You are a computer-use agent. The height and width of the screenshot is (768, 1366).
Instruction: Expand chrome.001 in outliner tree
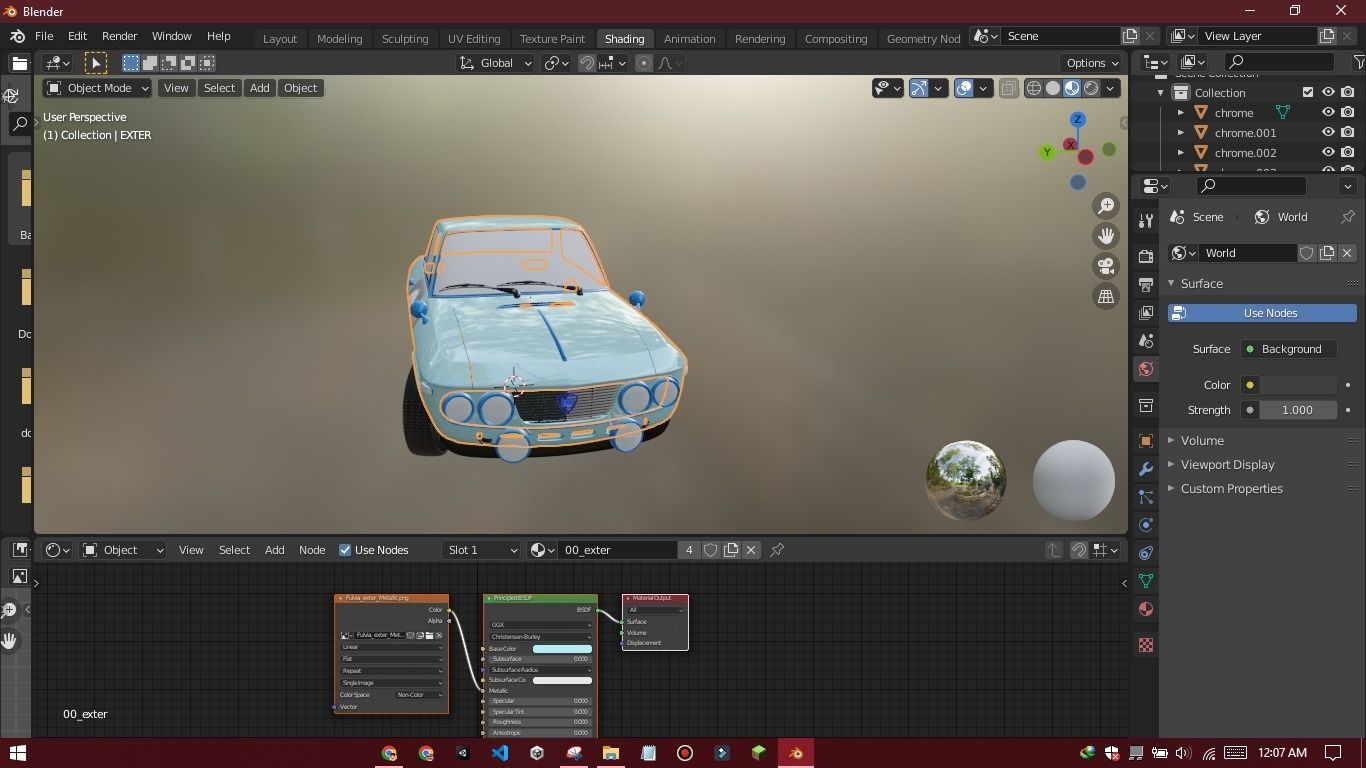pyautogui.click(x=1181, y=133)
